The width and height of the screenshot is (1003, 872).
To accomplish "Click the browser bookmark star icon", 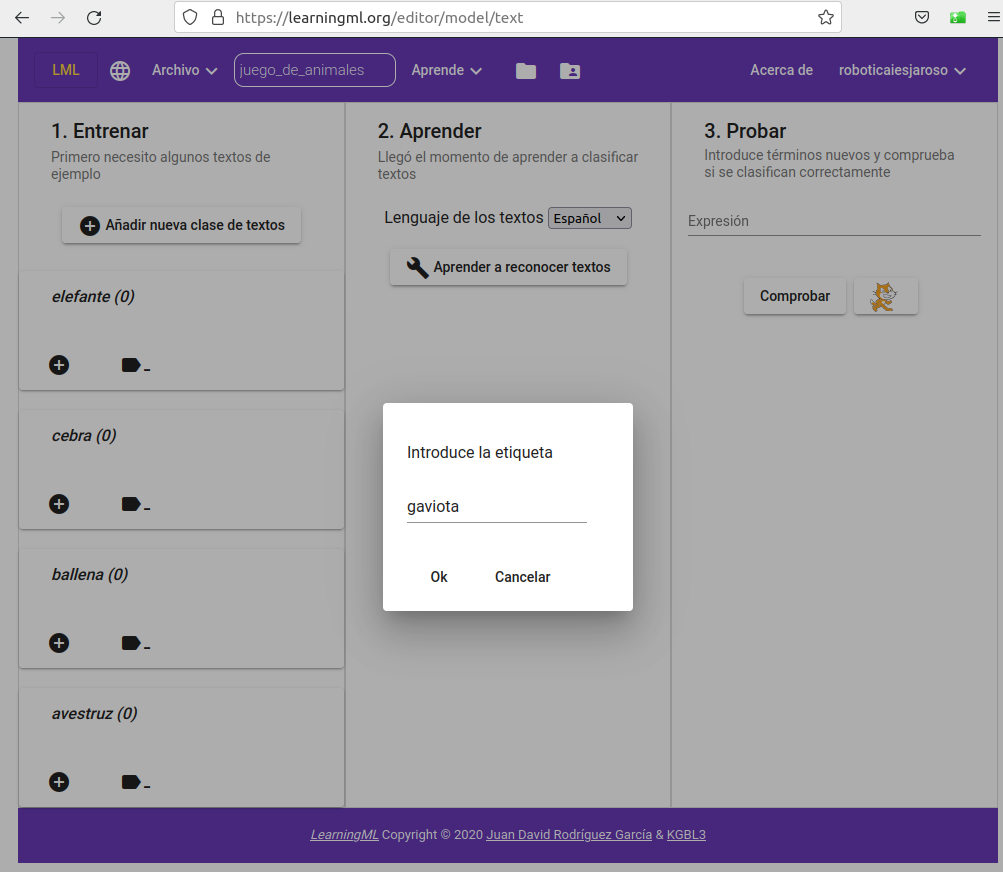I will [x=825, y=17].
